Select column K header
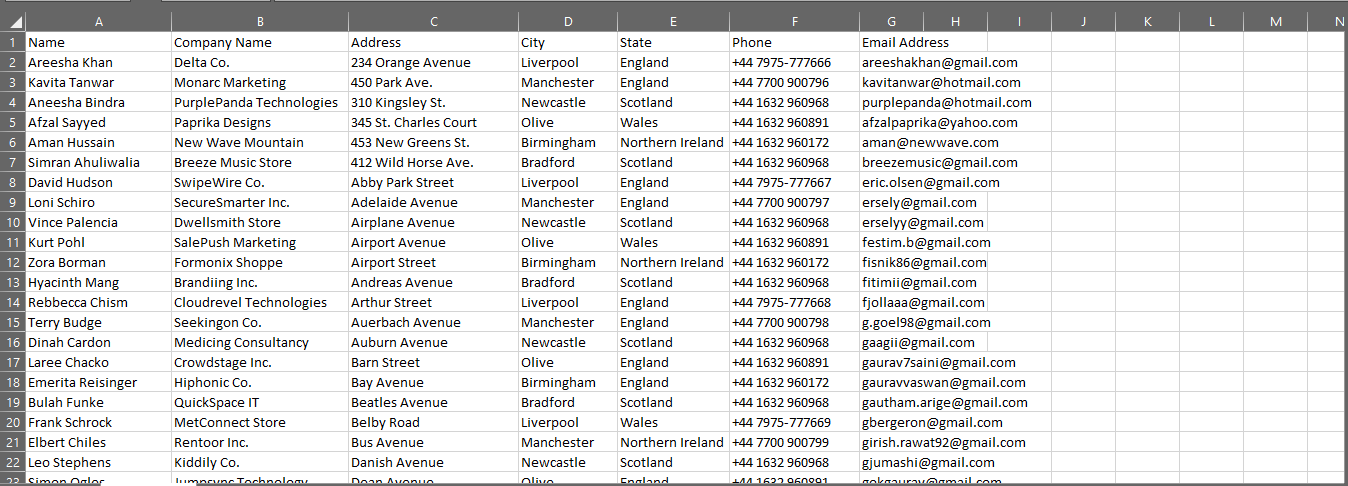 [1147, 22]
